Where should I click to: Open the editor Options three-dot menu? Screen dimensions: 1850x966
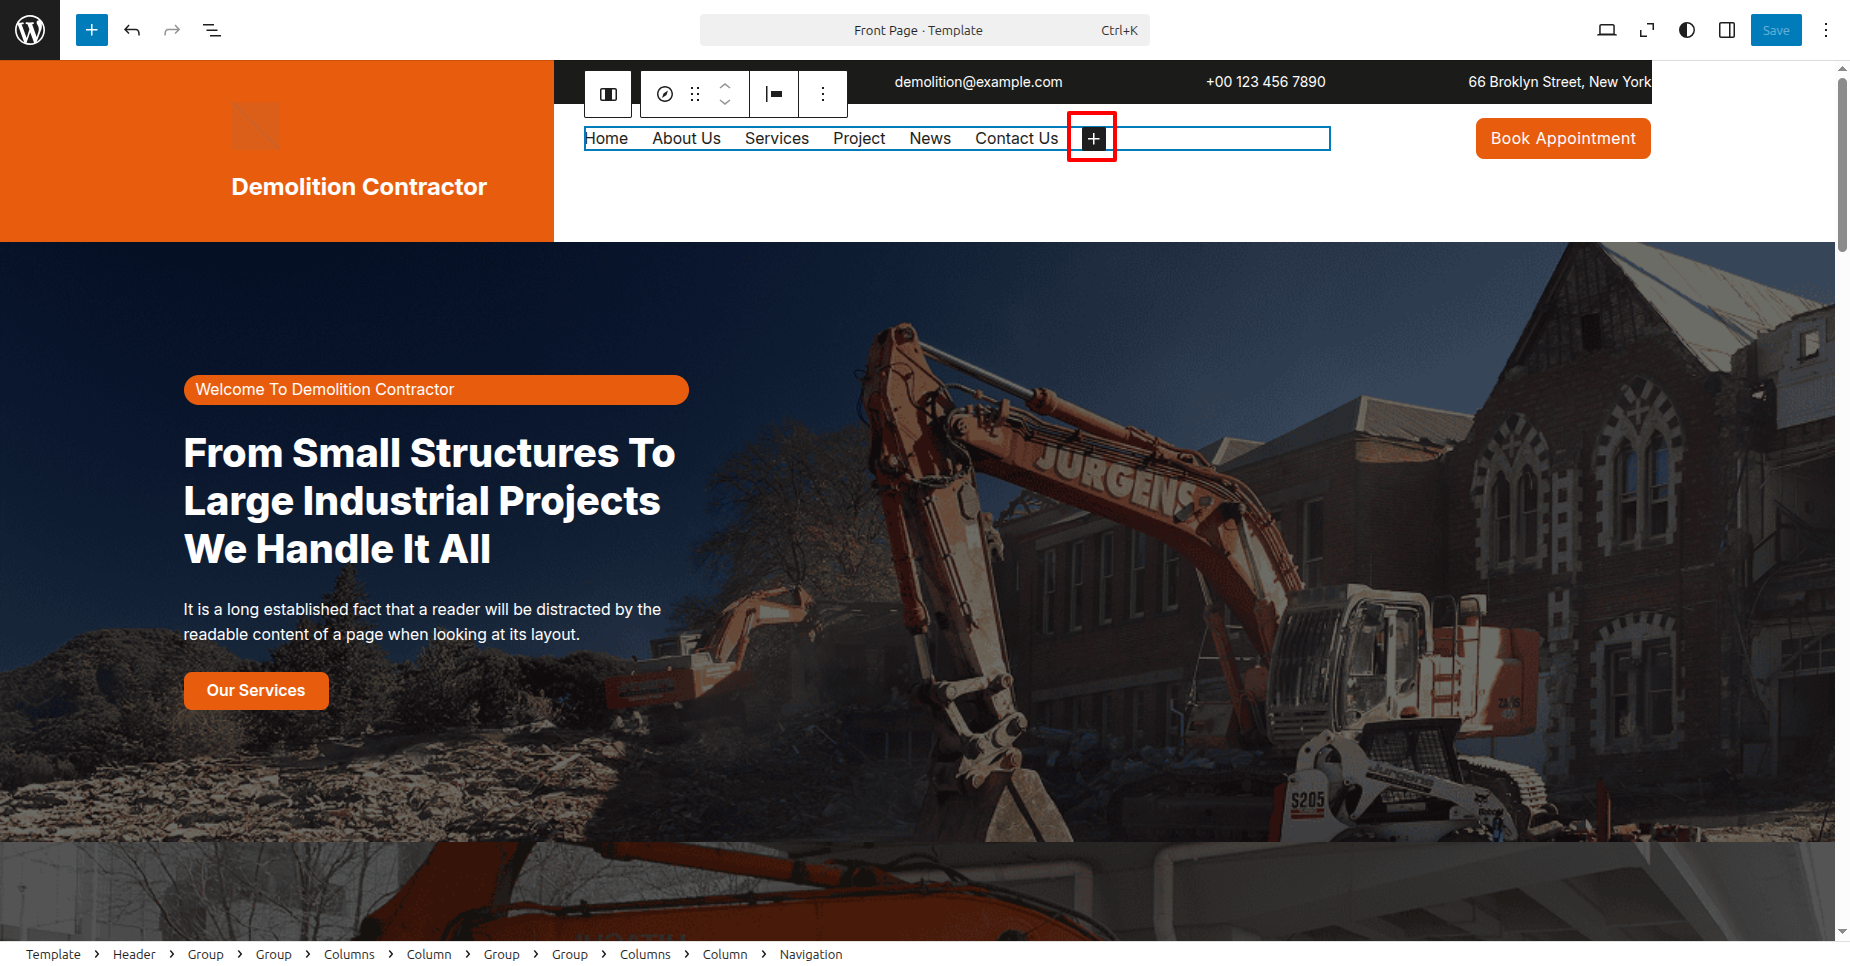pyautogui.click(x=1826, y=30)
